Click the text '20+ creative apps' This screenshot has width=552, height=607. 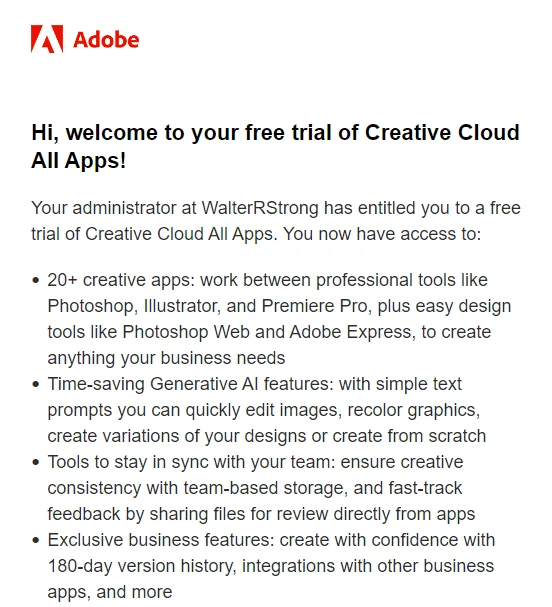click(119, 280)
